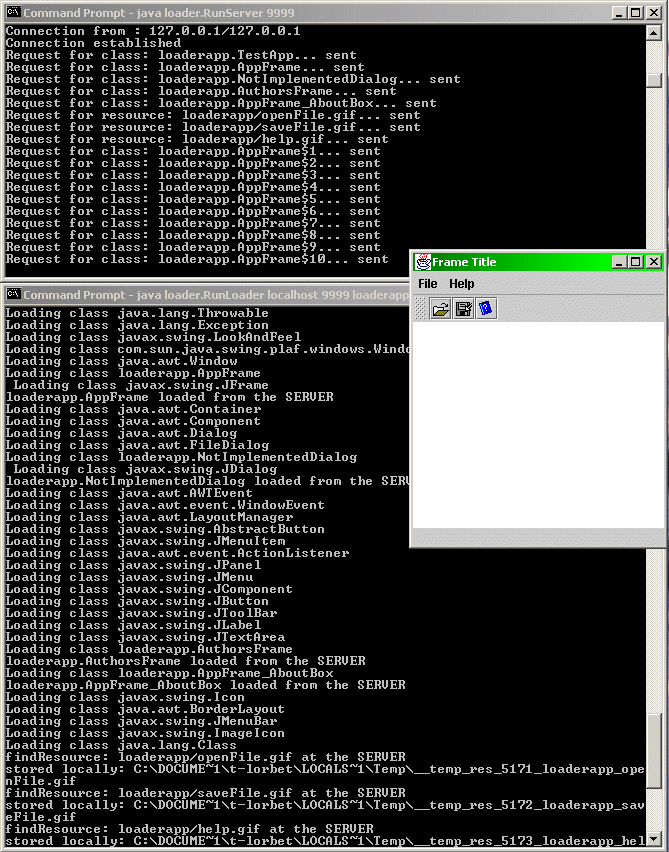Minimize the RunServer Command Prompt window
This screenshot has width=669, height=852.
pyautogui.click(x=620, y=13)
